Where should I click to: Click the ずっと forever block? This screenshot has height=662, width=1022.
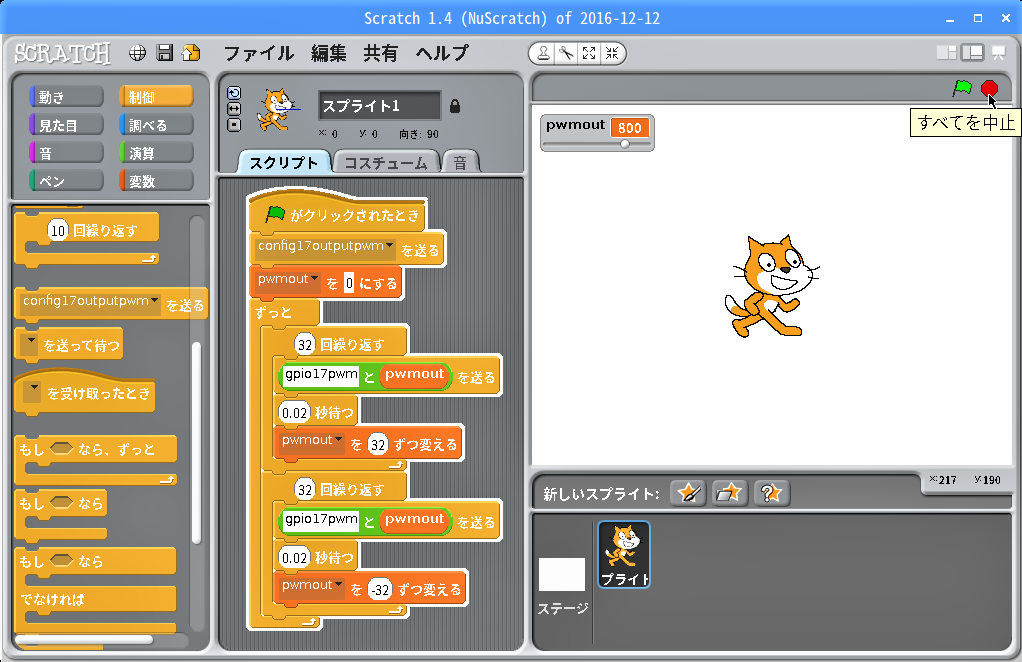point(284,312)
